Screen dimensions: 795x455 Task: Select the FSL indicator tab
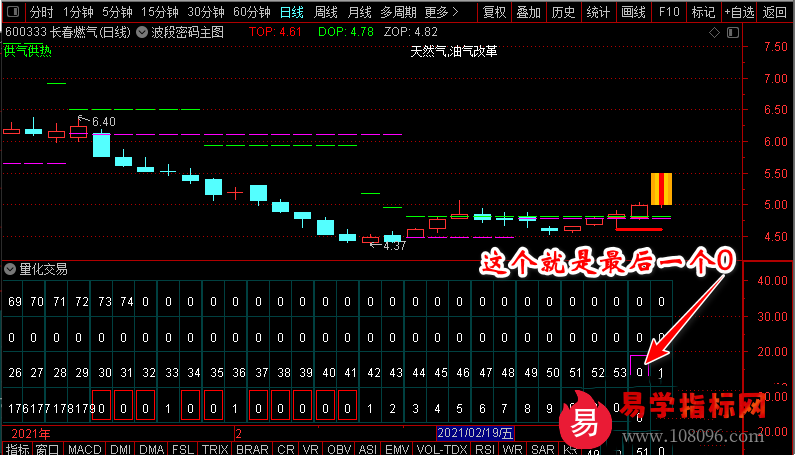(183, 449)
